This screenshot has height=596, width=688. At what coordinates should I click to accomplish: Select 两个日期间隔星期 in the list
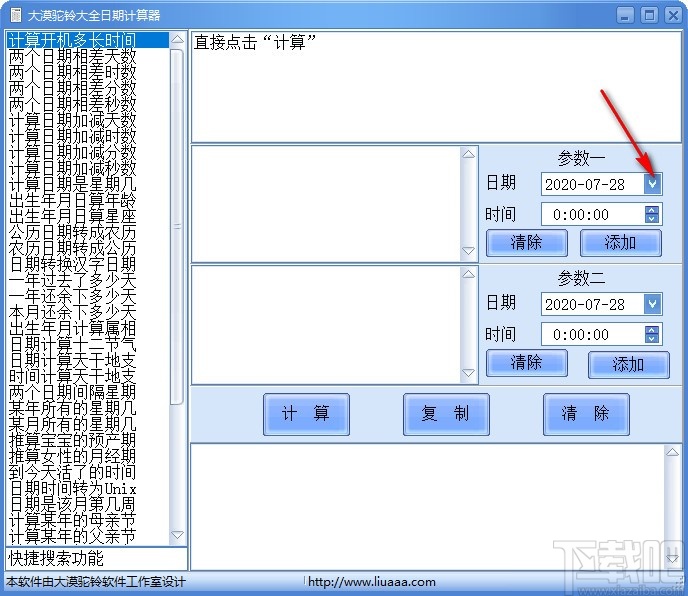(x=87, y=392)
